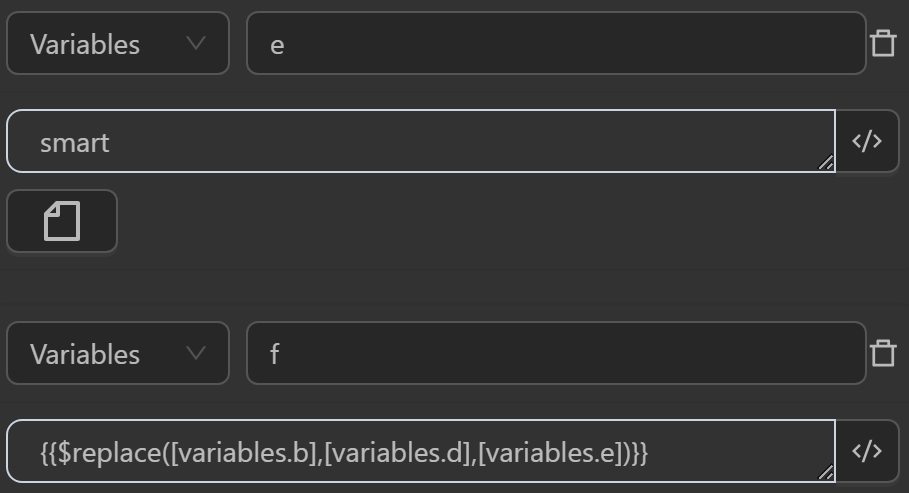Screen dimensions: 909x493
Task: Place cursor on the $replace function name
Action: click(x=111, y=453)
